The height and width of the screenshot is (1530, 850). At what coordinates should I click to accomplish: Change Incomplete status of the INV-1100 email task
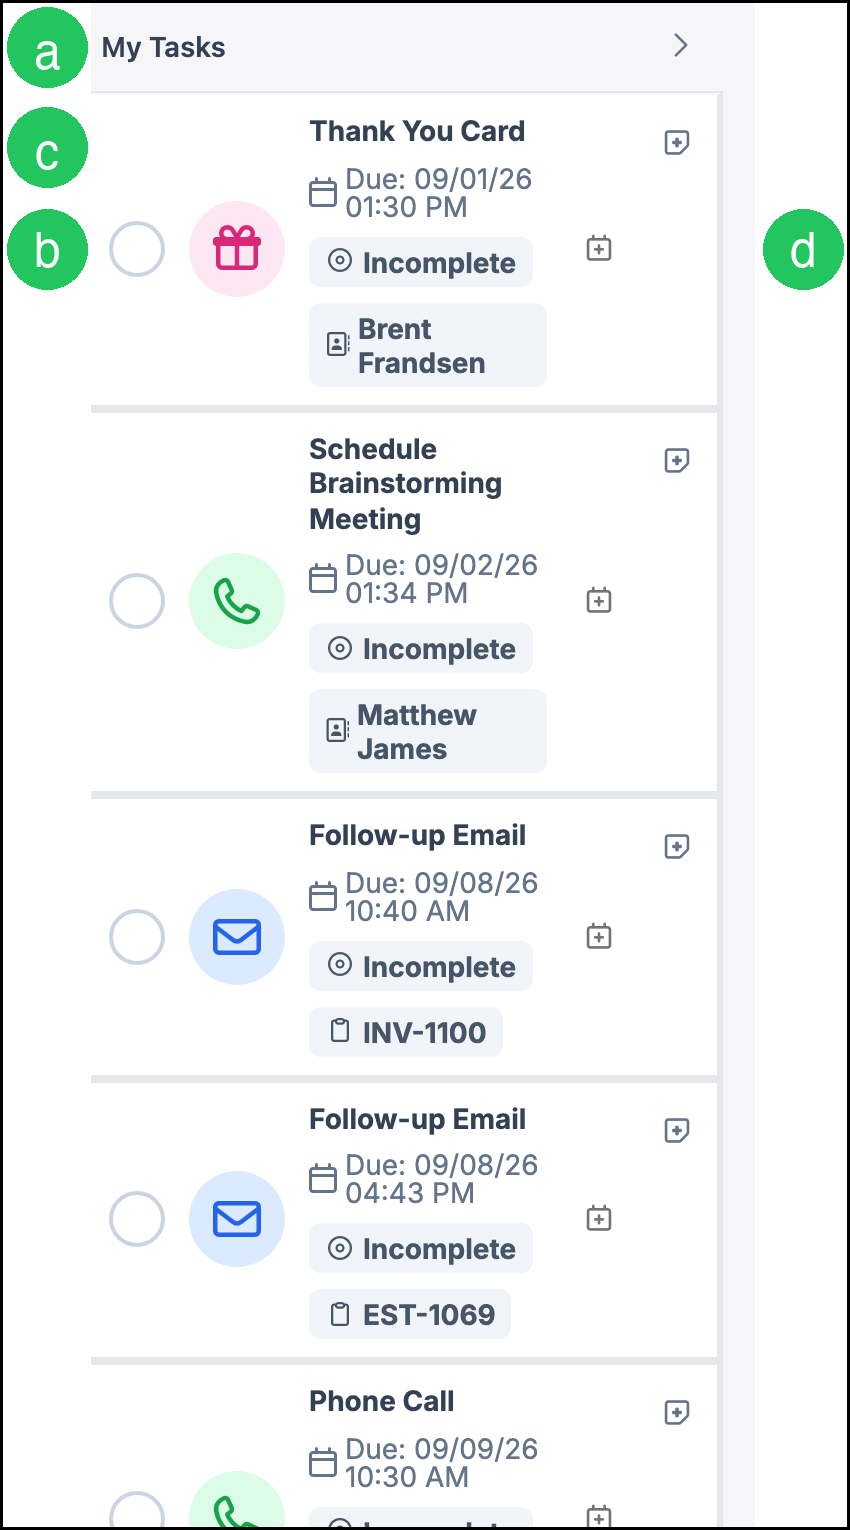[421, 966]
